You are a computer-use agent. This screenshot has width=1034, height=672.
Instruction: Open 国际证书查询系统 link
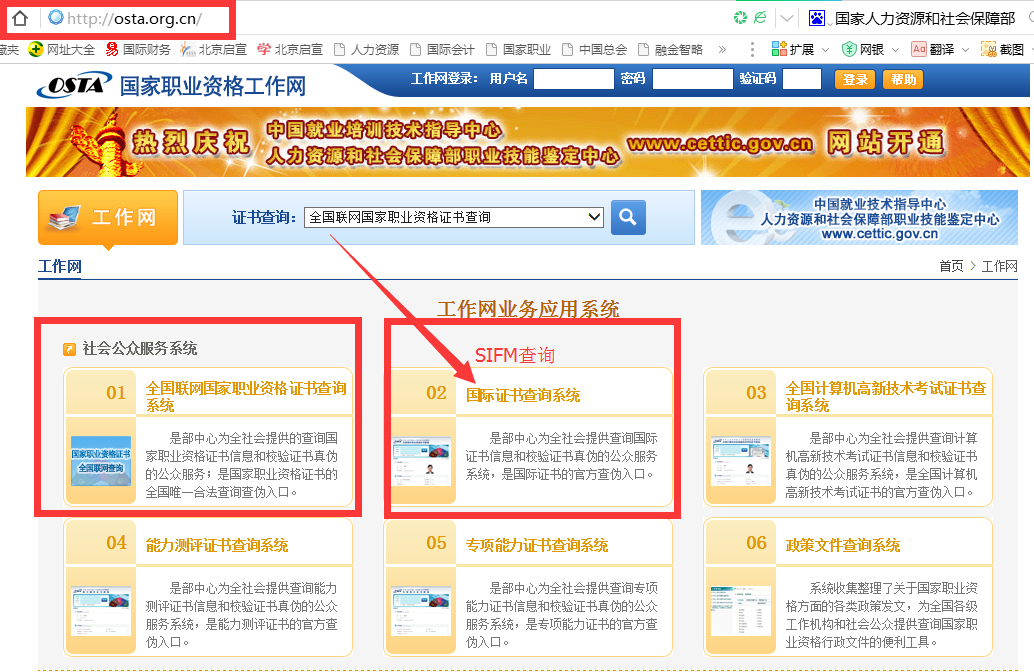click(x=523, y=395)
